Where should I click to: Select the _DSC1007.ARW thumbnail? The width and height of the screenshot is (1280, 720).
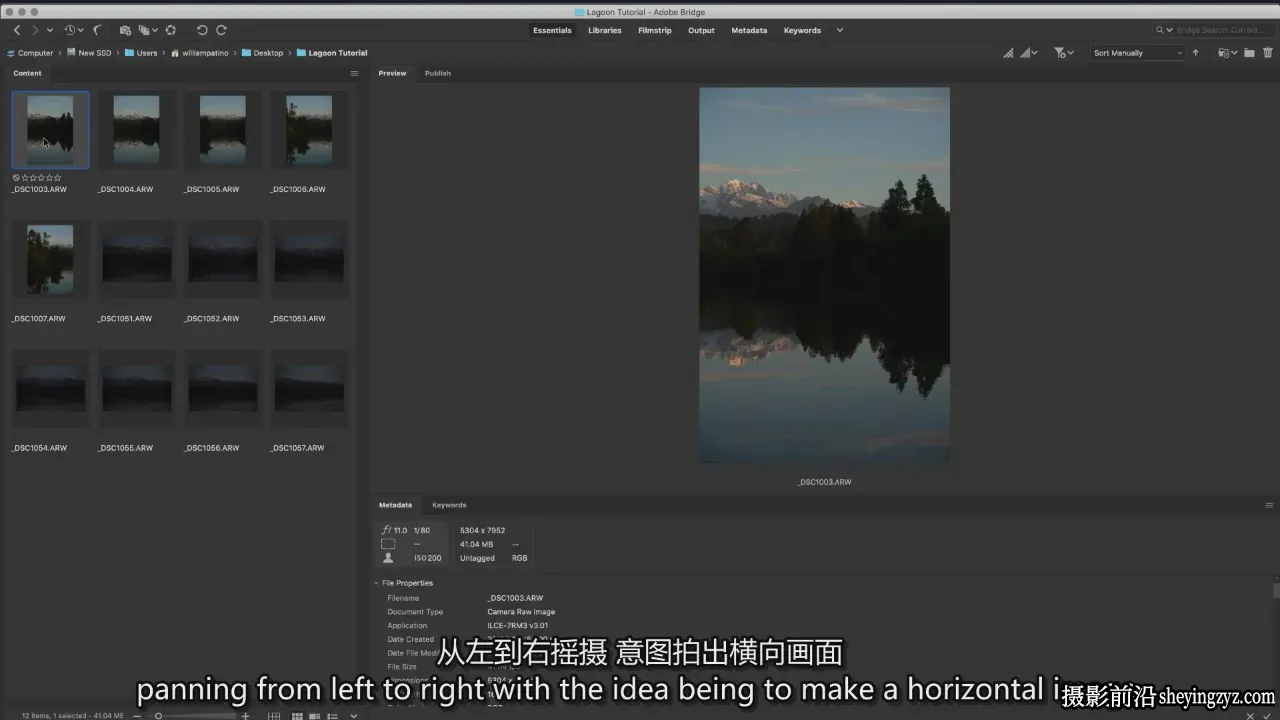click(x=50, y=259)
